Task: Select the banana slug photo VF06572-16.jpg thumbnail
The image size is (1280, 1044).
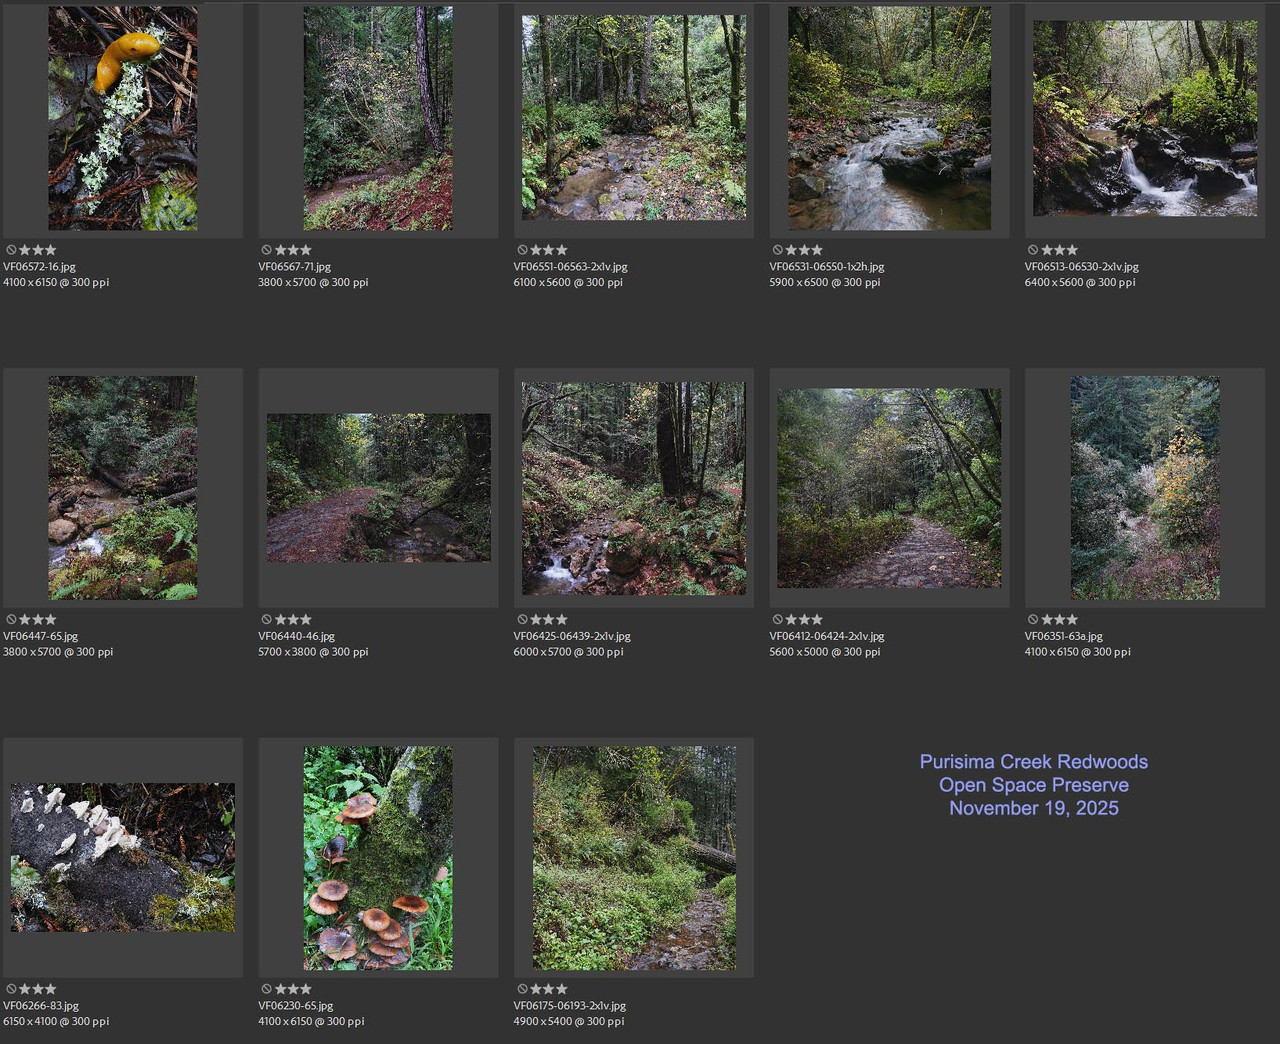Action: pyautogui.click(x=123, y=118)
